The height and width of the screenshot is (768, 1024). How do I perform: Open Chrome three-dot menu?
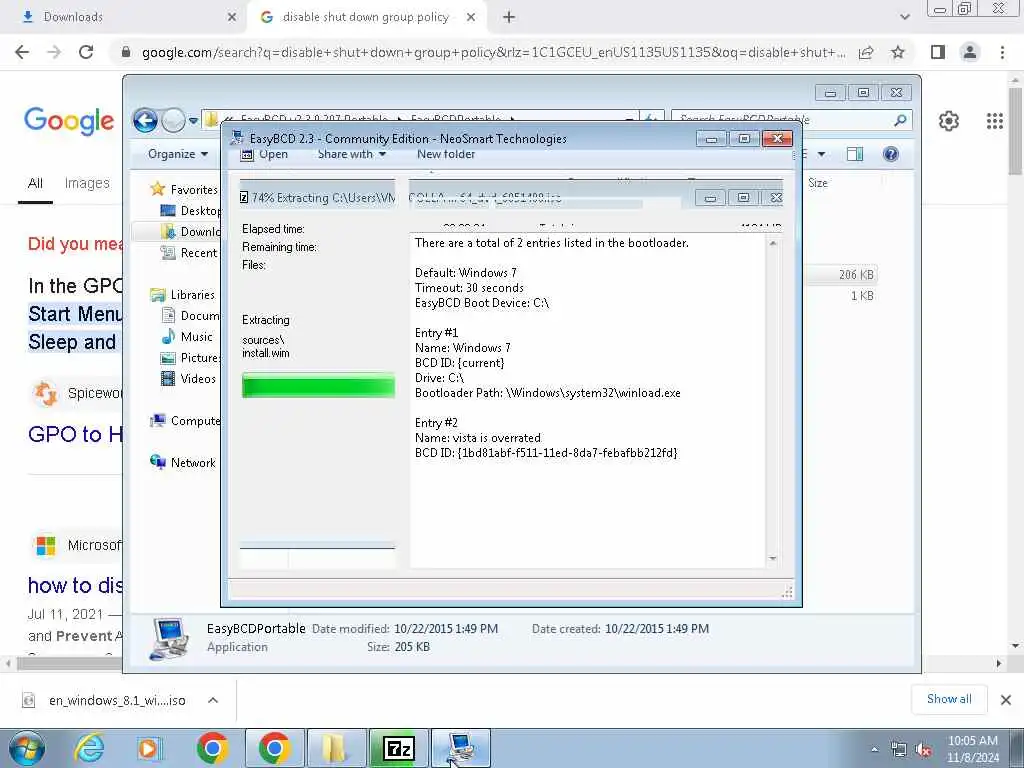pyautogui.click(x=1002, y=52)
